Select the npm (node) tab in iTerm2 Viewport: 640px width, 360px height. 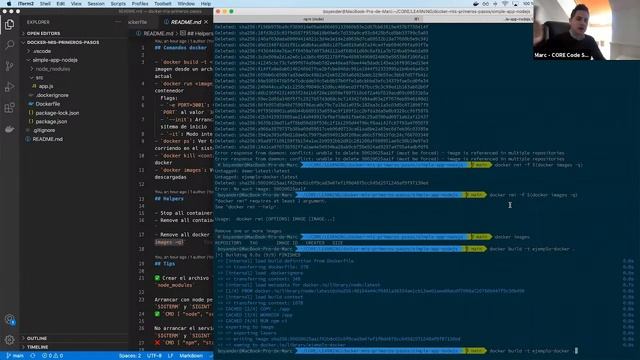(318, 19)
